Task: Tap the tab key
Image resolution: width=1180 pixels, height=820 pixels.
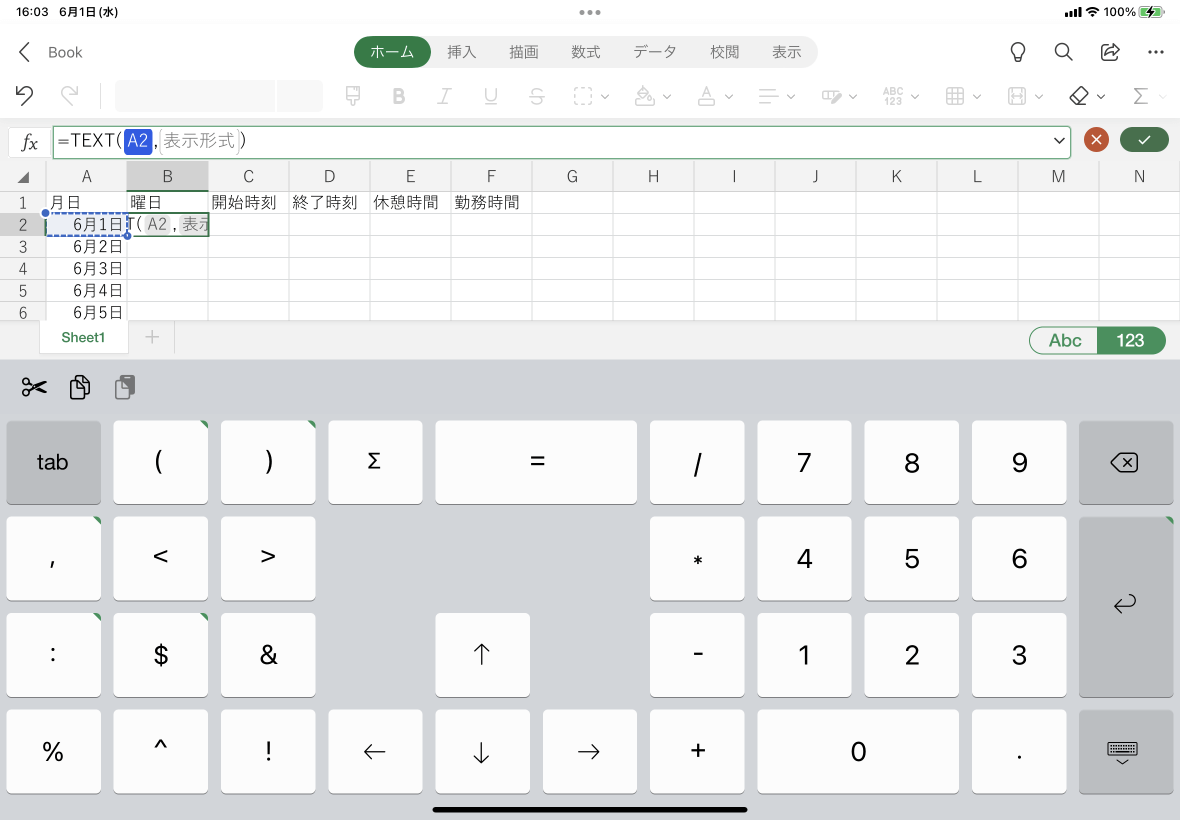Action: tap(53, 462)
